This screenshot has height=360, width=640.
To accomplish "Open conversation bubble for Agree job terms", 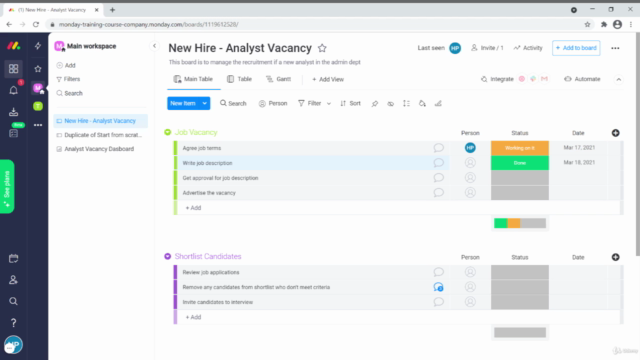I will pos(438,148).
